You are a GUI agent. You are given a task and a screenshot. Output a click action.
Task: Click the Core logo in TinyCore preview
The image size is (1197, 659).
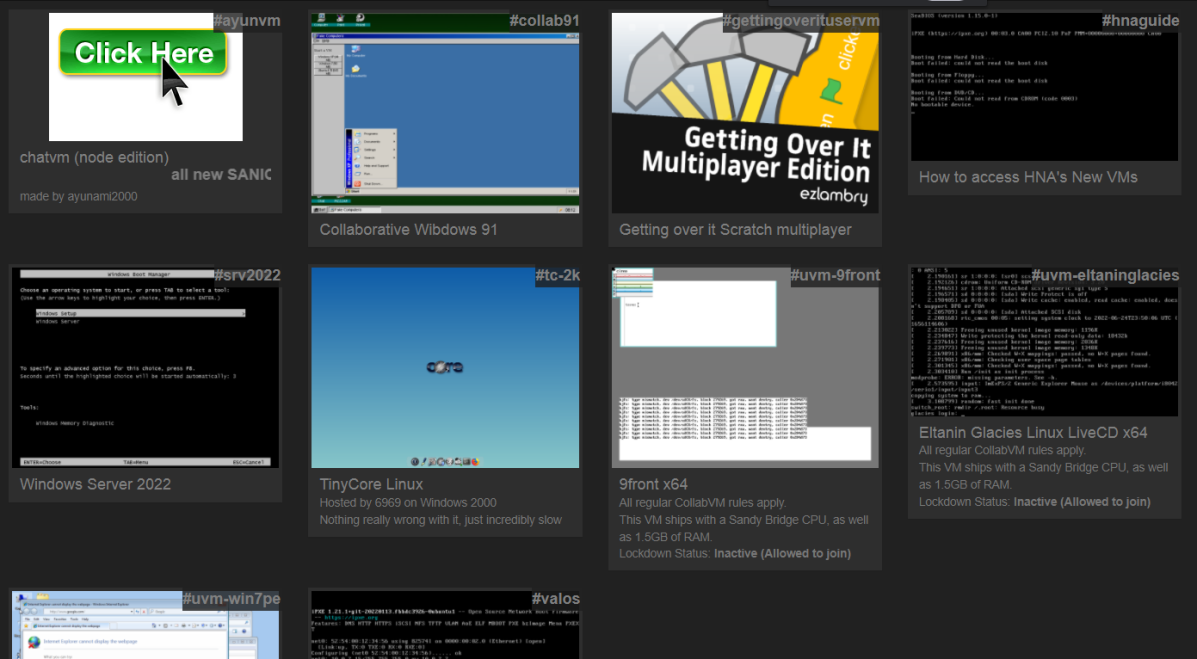coord(444,367)
